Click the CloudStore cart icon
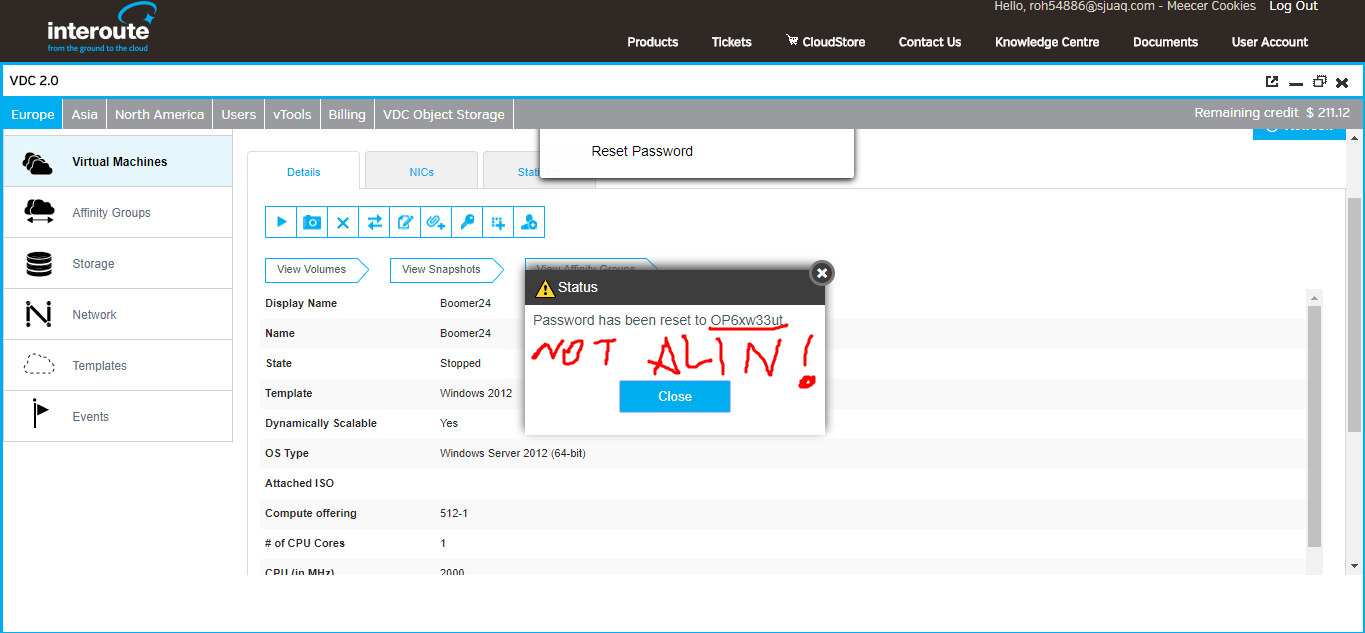Image resolution: width=1365 pixels, height=633 pixels. coord(792,41)
